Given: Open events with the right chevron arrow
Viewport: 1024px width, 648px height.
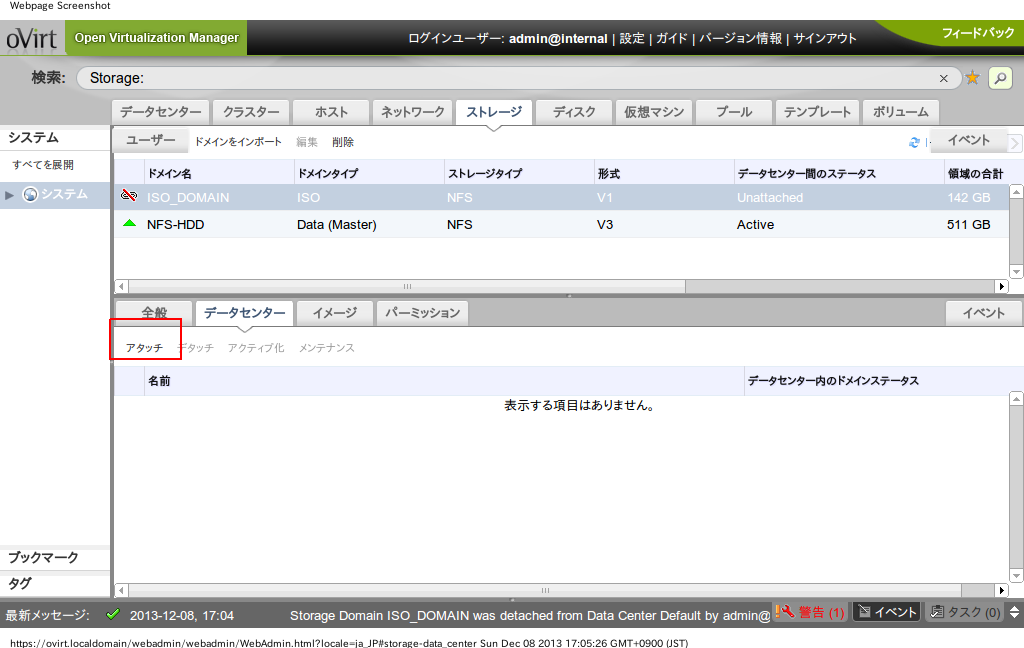Looking at the screenshot, I should [1016, 142].
